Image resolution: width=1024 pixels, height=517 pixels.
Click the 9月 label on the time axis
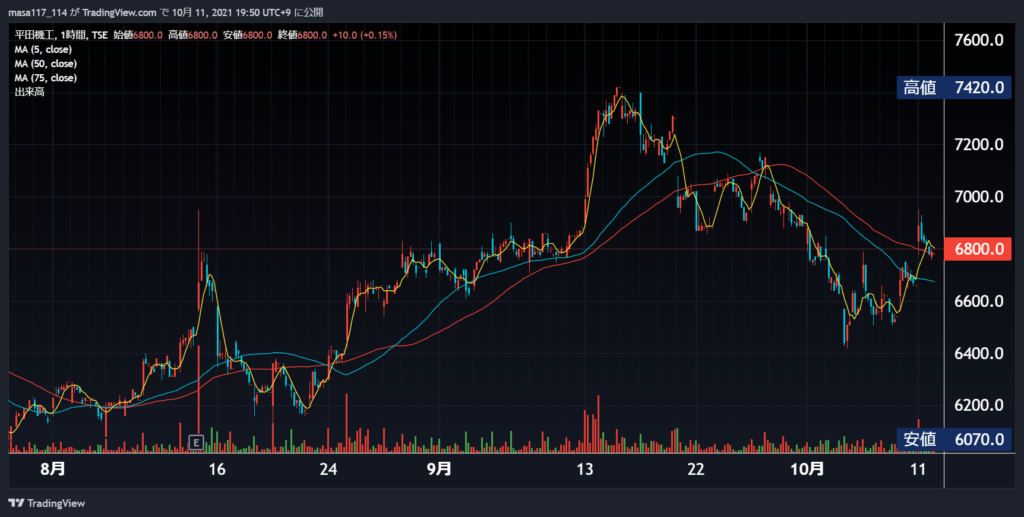coord(440,469)
